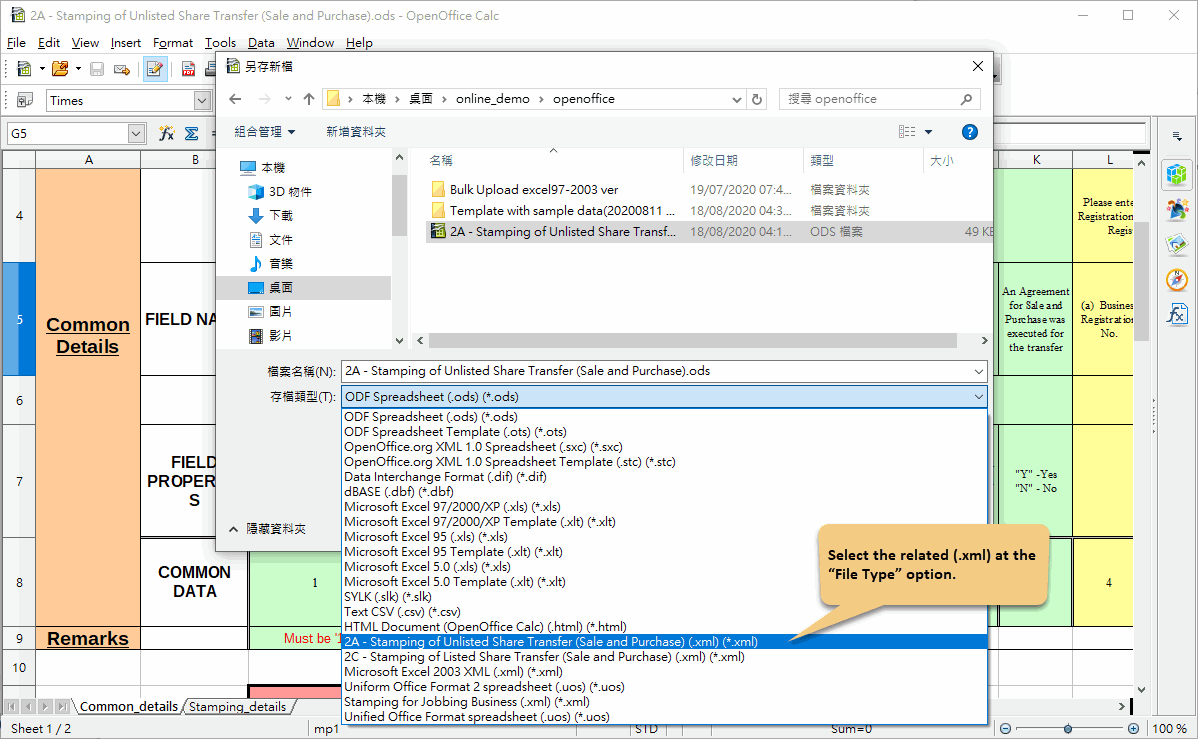Choose HTML Document (OpenOffice Calc) type
This screenshot has width=1198, height=739.
pos(664,627)
